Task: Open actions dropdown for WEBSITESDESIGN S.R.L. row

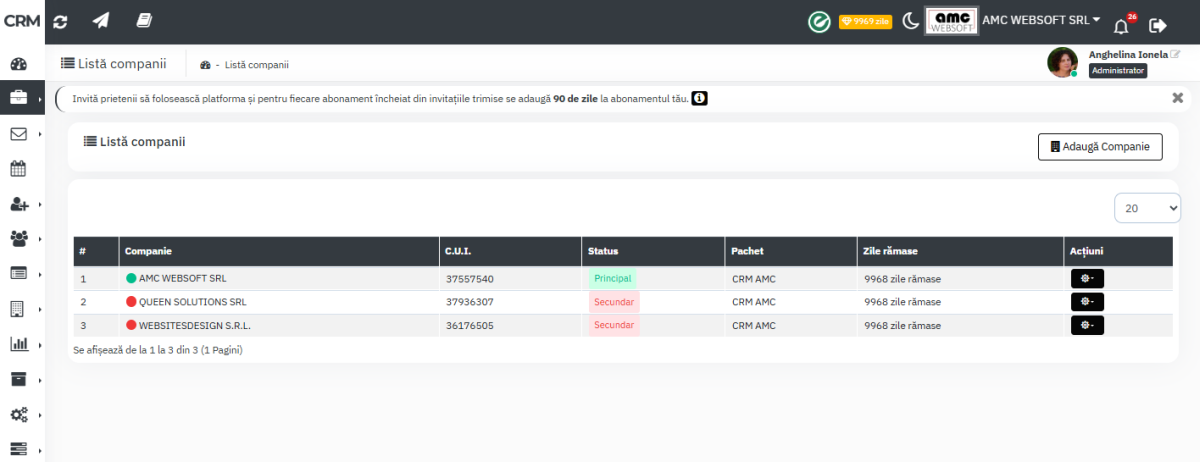Action: [1087, 325]
